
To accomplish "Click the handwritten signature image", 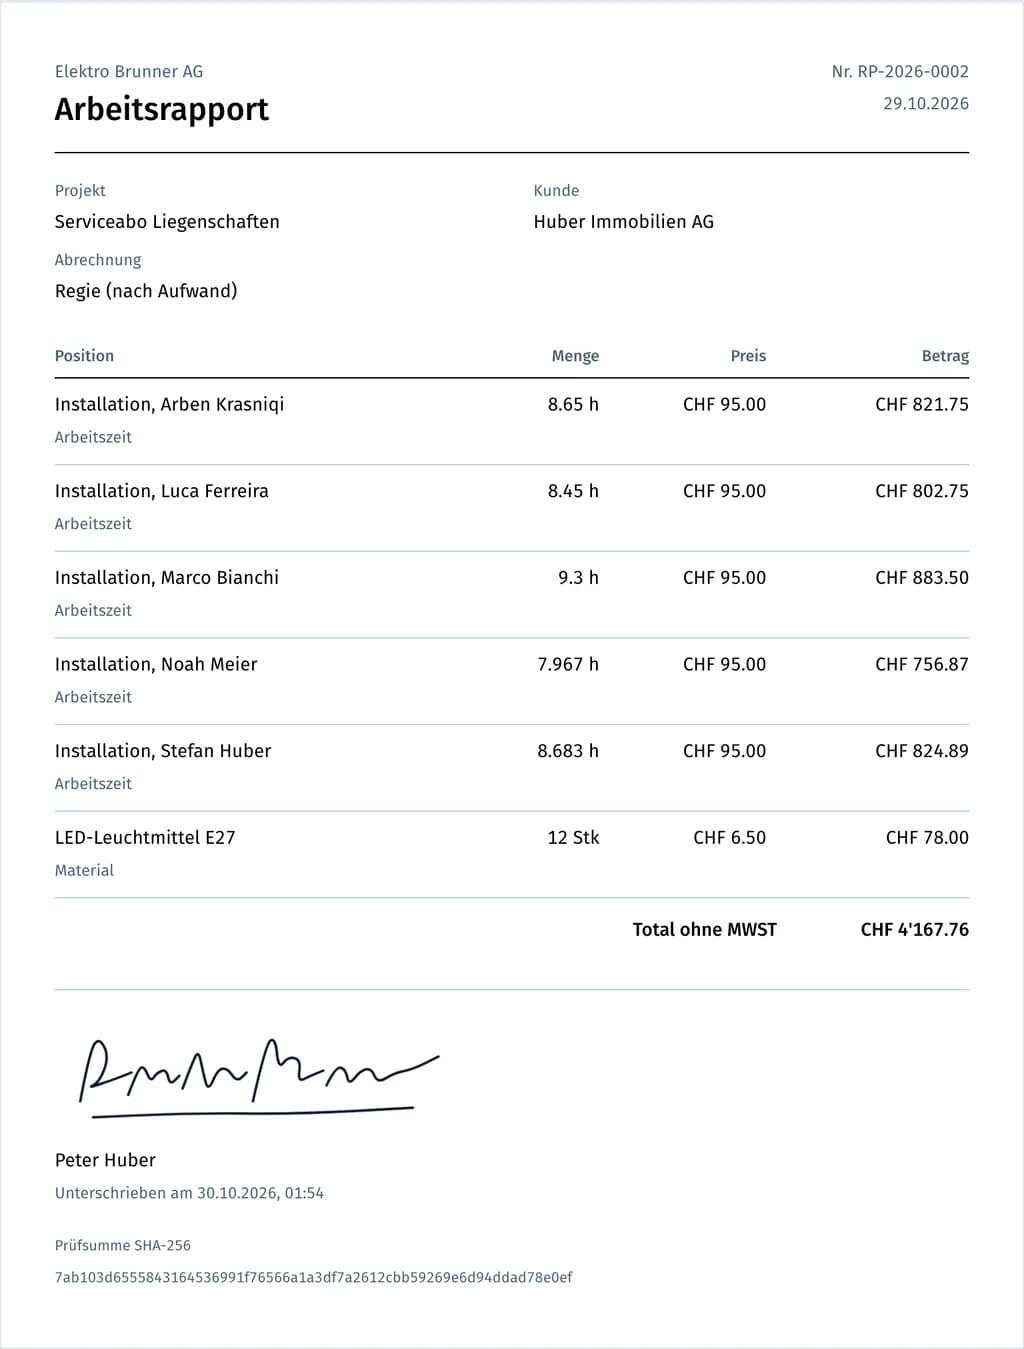I will tap(259, 1077).
